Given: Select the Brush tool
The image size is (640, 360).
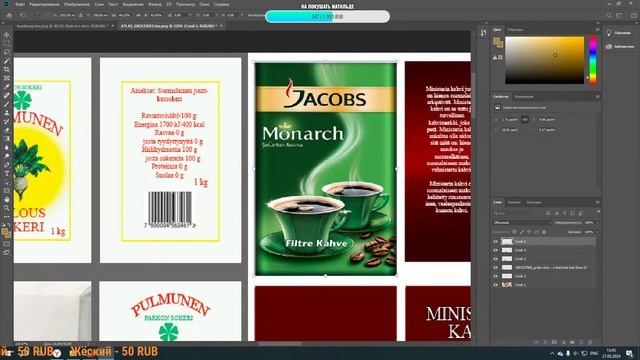Looking at the screenshot, I should pos(7,104).
